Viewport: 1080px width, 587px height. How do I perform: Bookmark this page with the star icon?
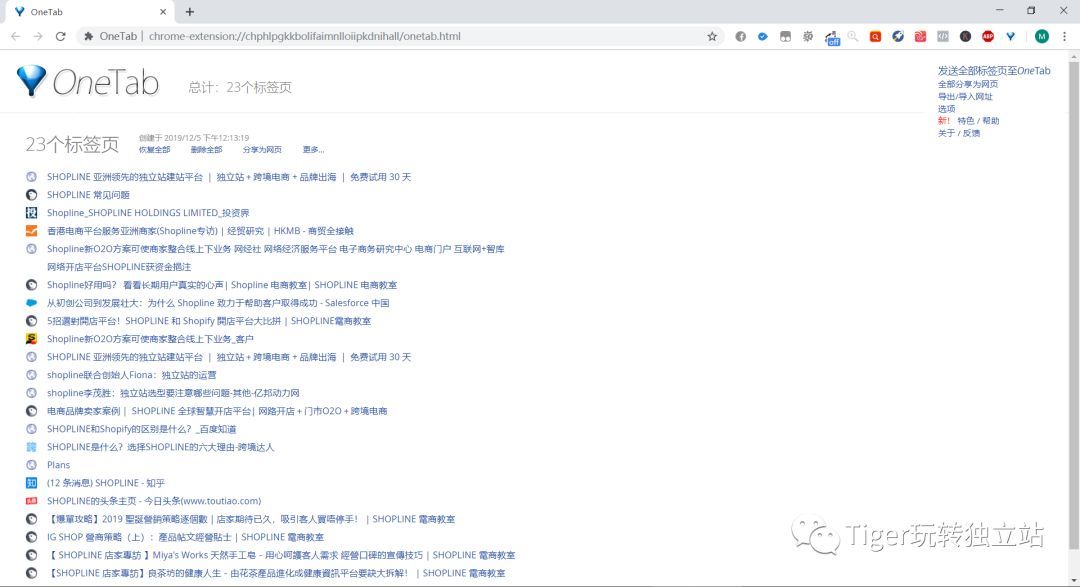(712, 37)
